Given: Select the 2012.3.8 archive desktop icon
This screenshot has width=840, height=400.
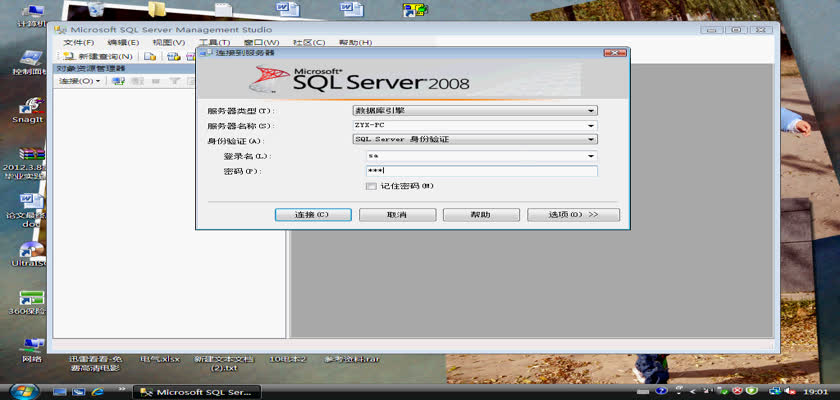Looking at the screenshot, I should point(26,163).
